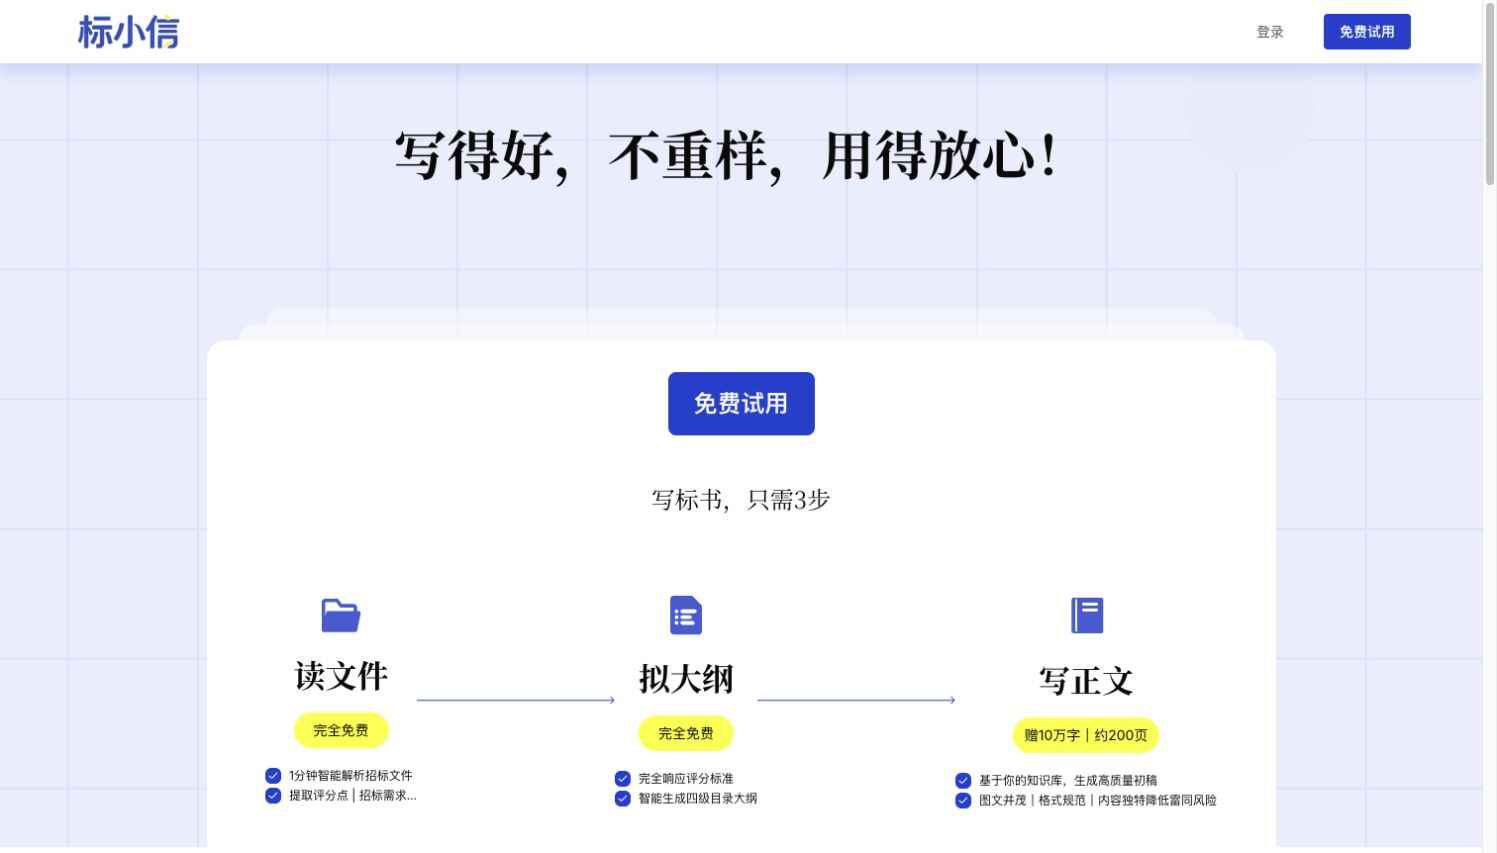This screenshot has width=1497, height=853.
Task: Click the 拟大纲 step heading
Action: tap(686, 679)
